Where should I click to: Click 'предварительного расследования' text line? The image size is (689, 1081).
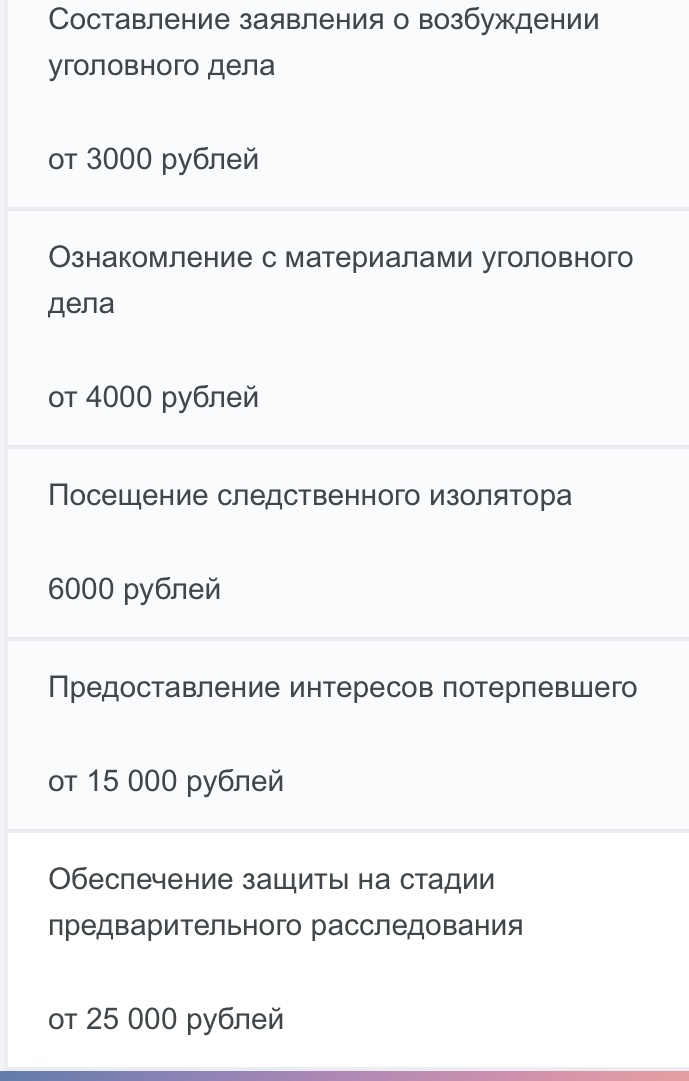(285, 926)
